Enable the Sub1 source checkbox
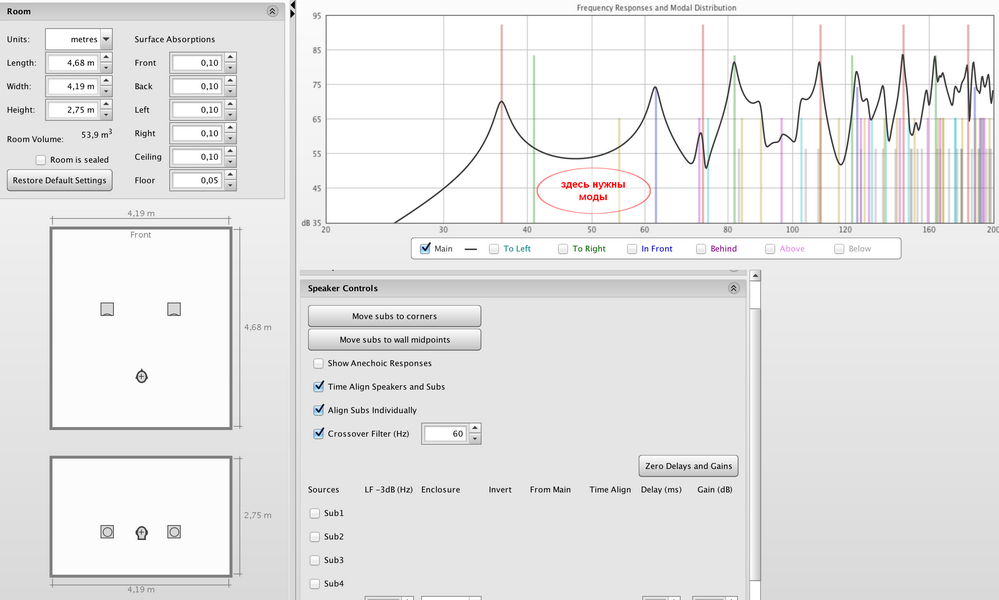This screenshot has height=600, width=999. tap(315, 513)
